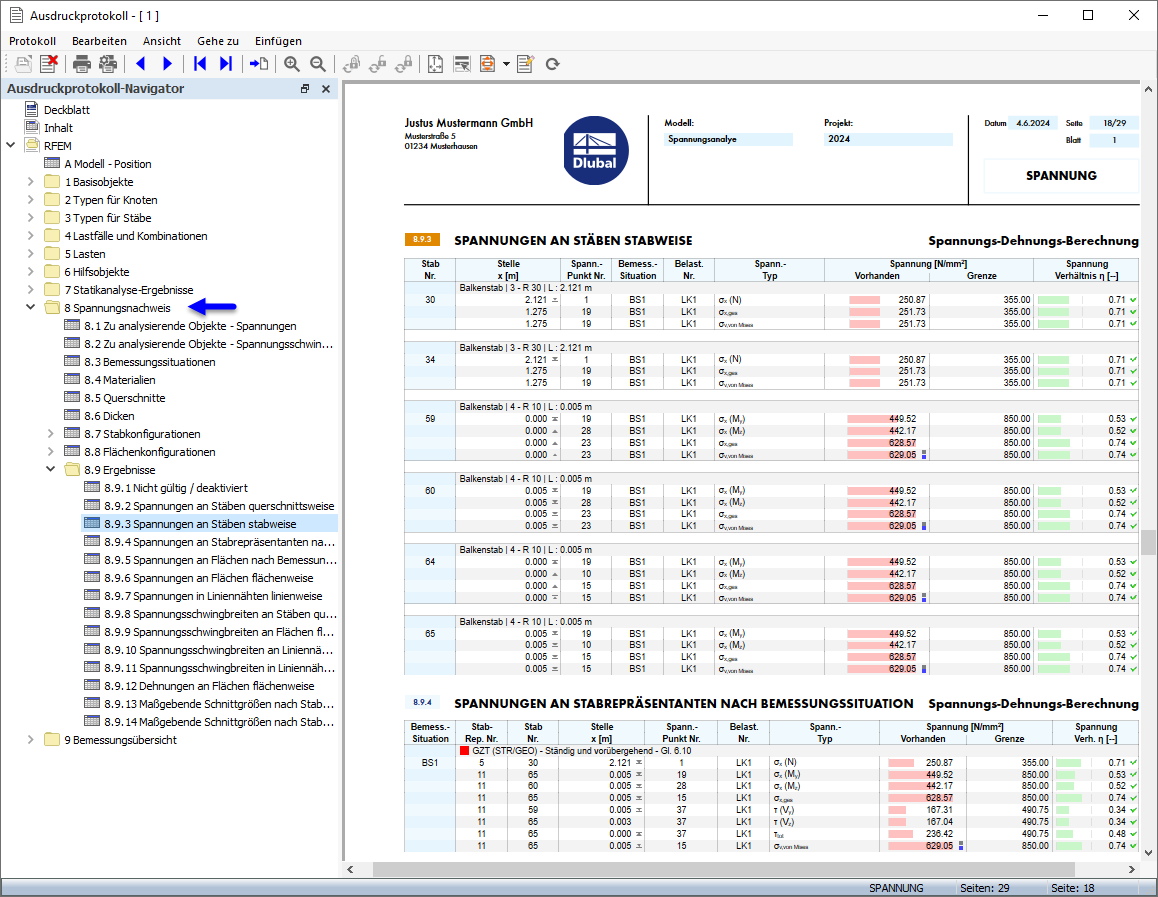Select 8.9.6 Spannungen an Flächen flächenweise

coord(209,578)
